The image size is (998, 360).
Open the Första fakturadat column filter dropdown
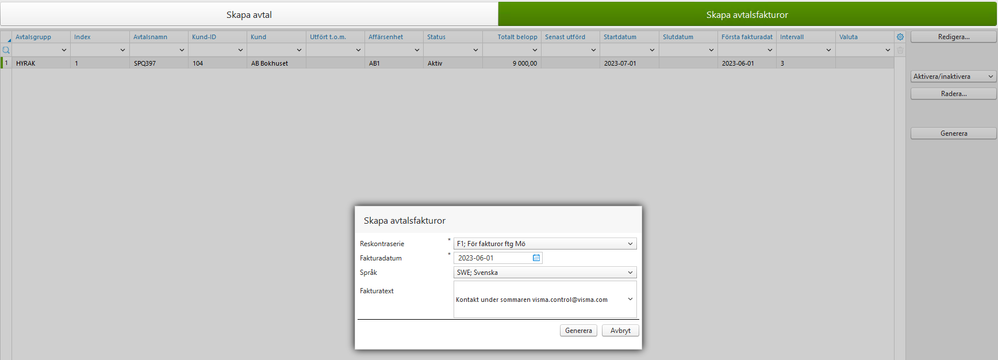click(x=769, y=50)
